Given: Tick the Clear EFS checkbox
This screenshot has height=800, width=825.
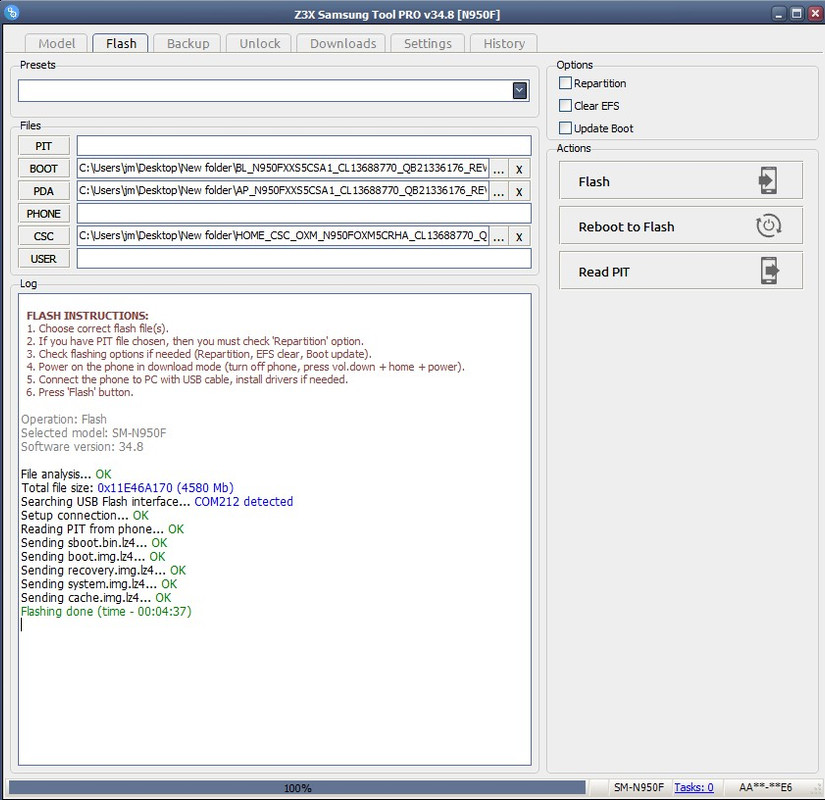Looking at the screenshot, I should 565,106.
